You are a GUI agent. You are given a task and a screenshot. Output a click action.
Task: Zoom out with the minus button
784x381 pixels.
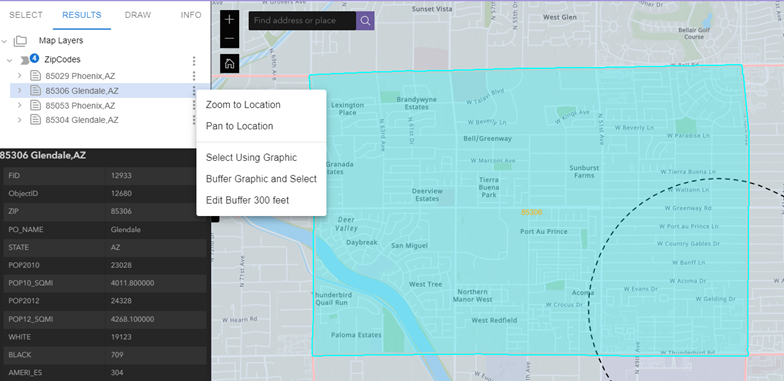pos(230,38)
